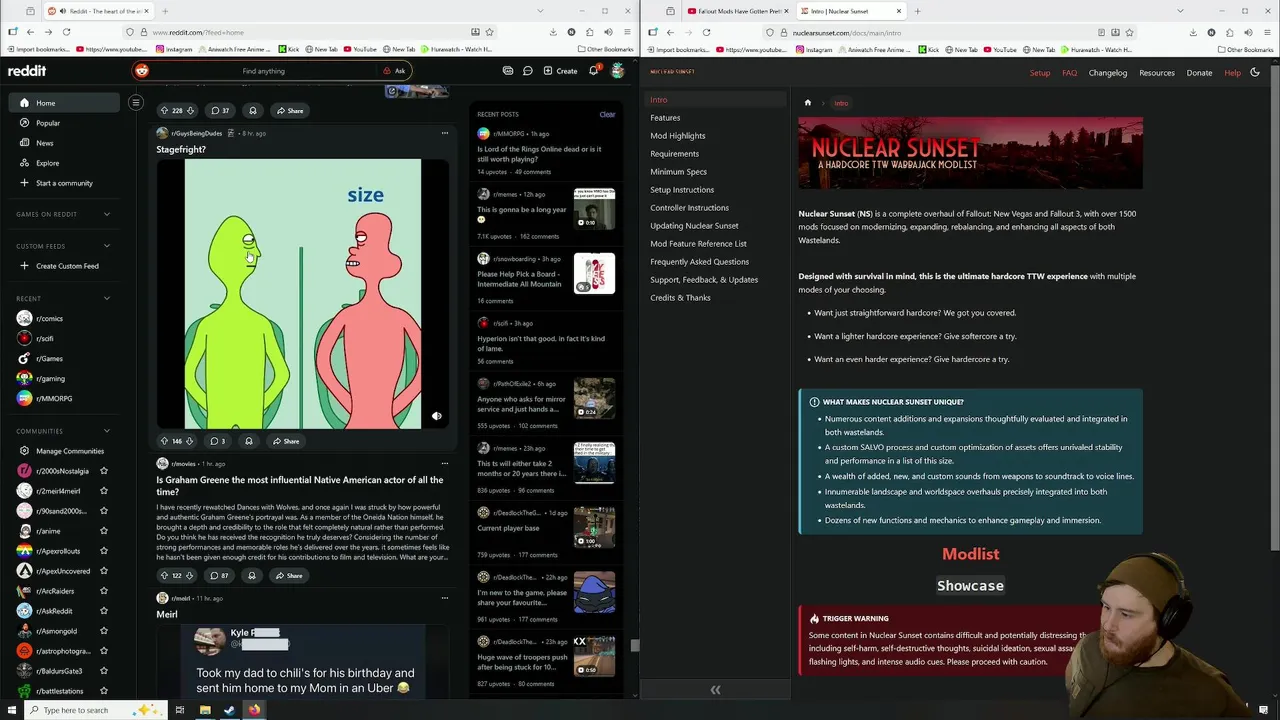Open Steam from the Windows taskbar
The image size is (1280, 720).
[x=229, y=710]
